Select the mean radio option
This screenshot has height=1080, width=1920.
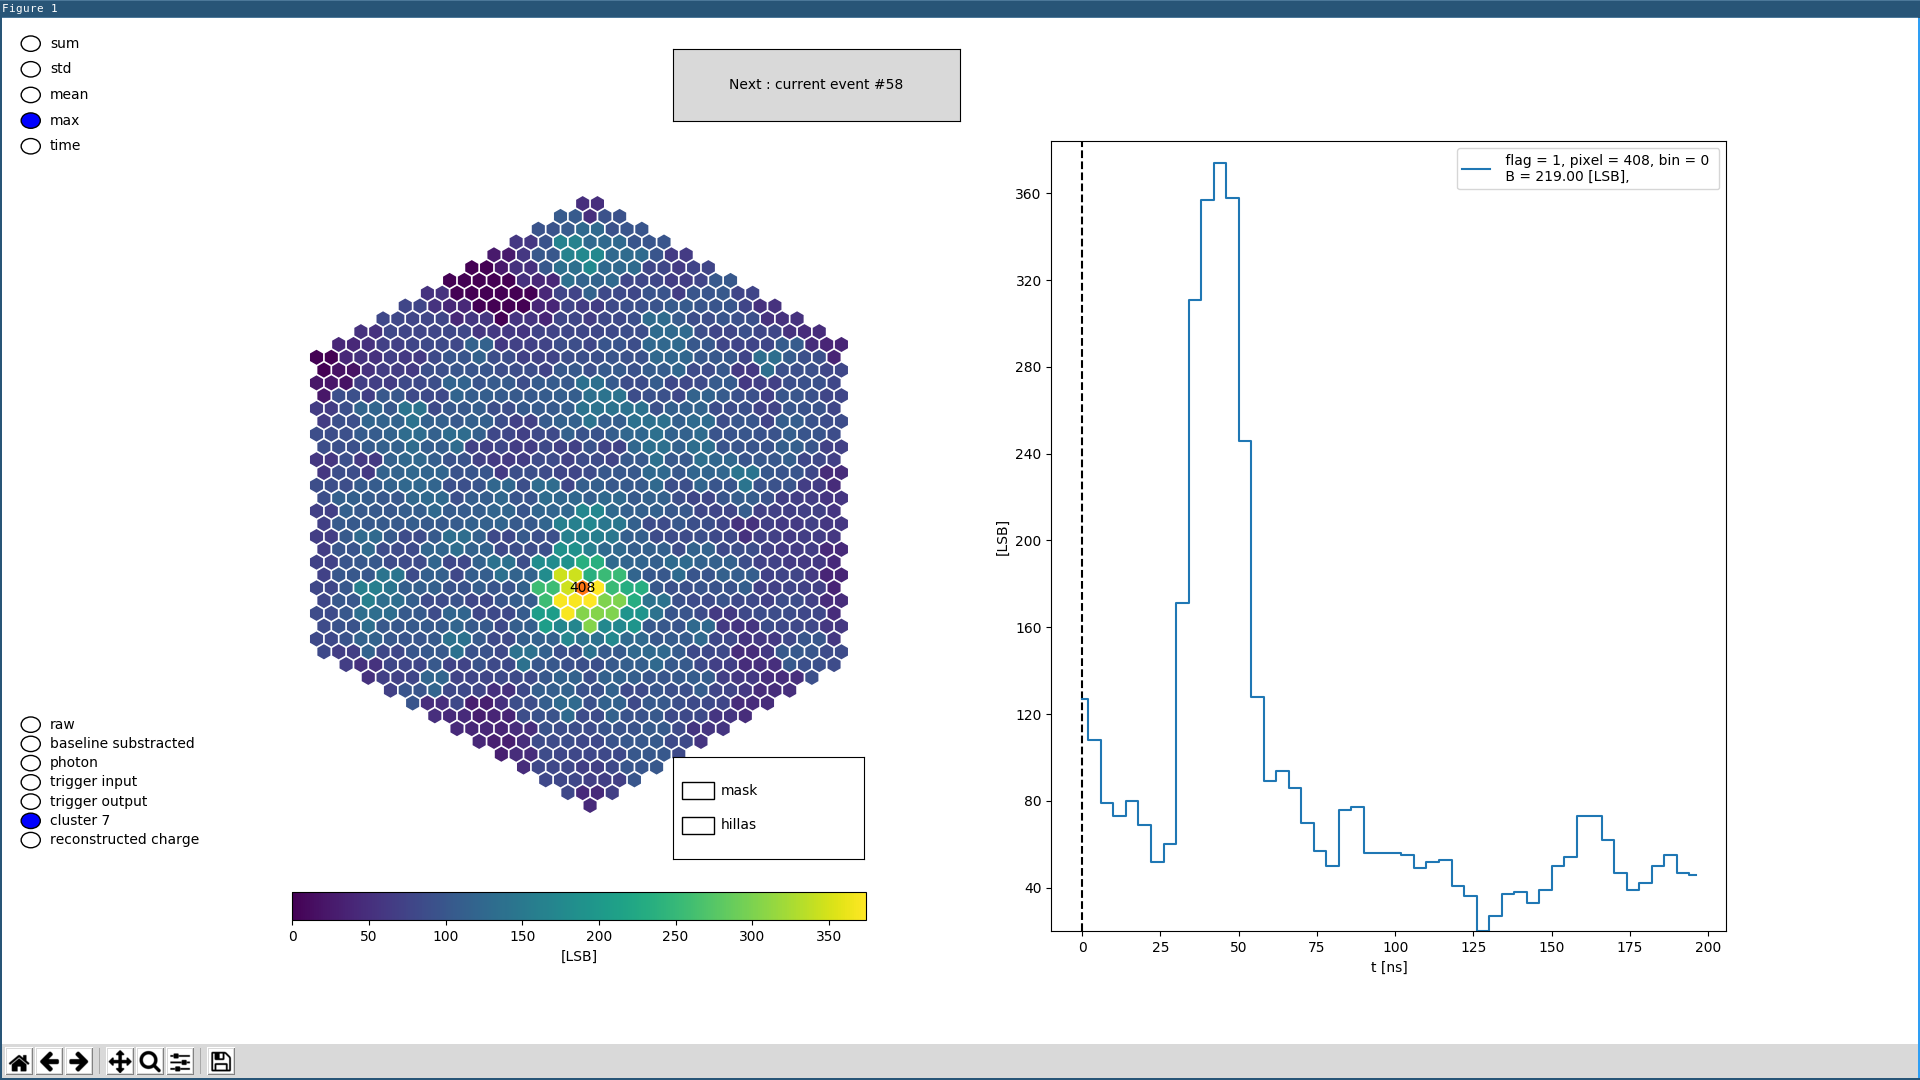tap(31, 95)
